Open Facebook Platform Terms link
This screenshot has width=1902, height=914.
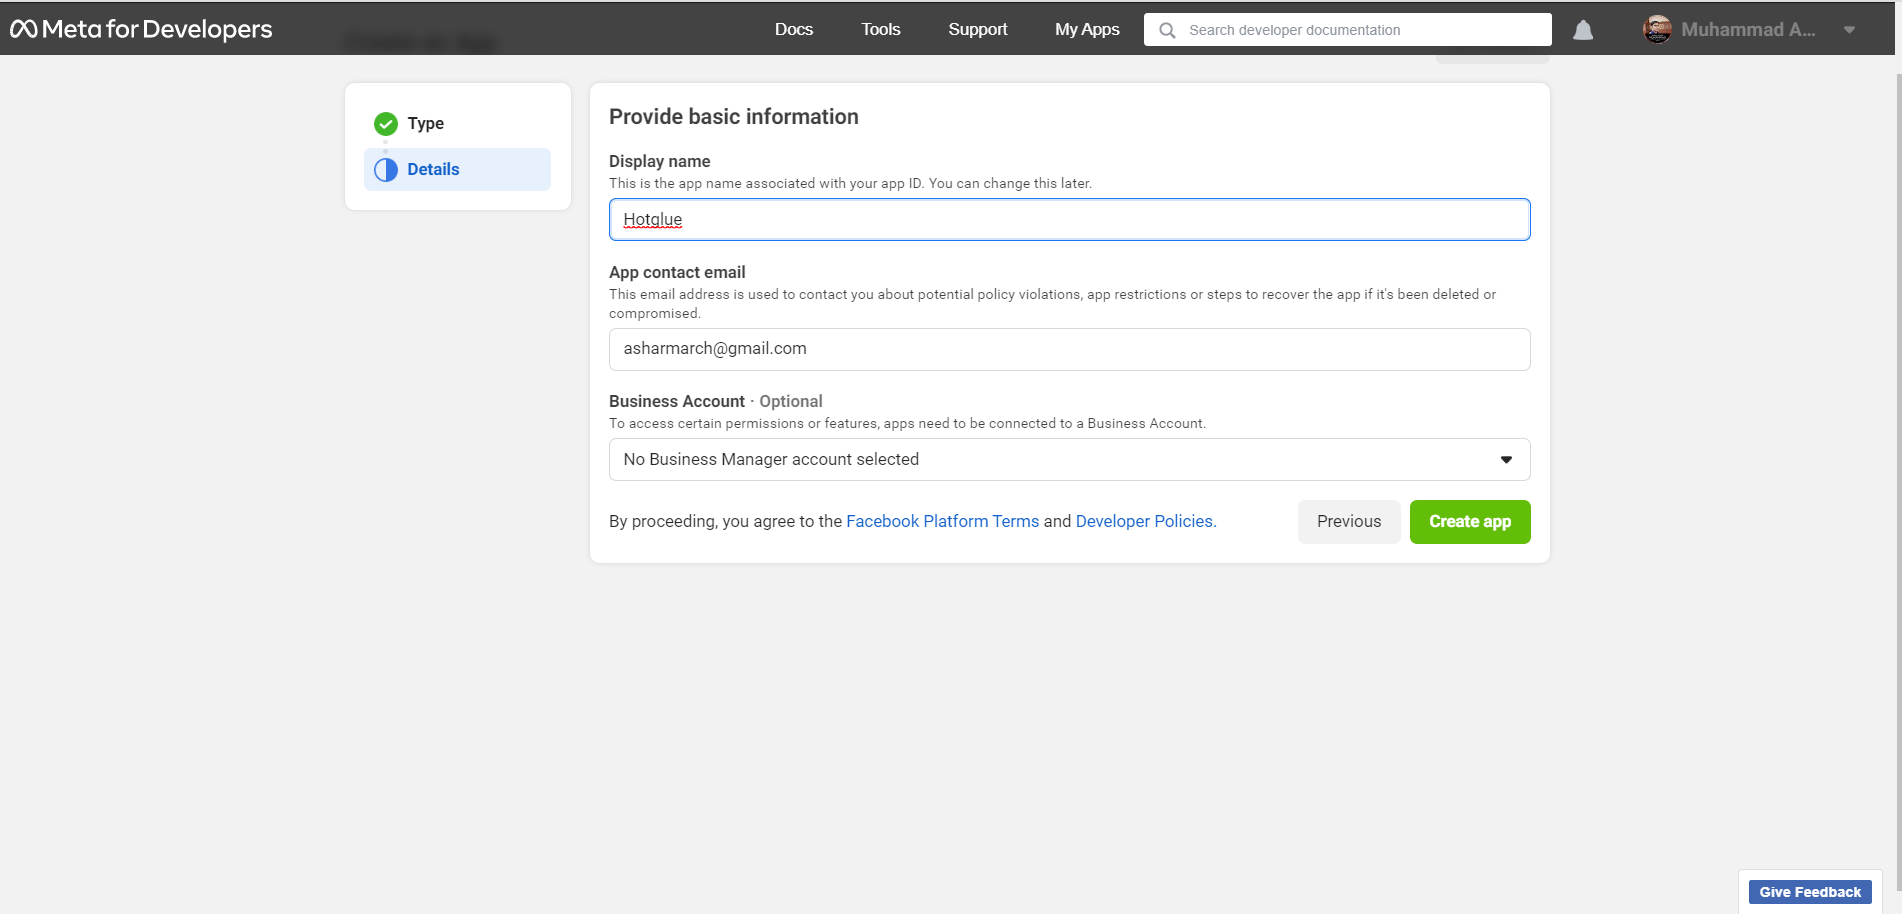coord(942,521)
